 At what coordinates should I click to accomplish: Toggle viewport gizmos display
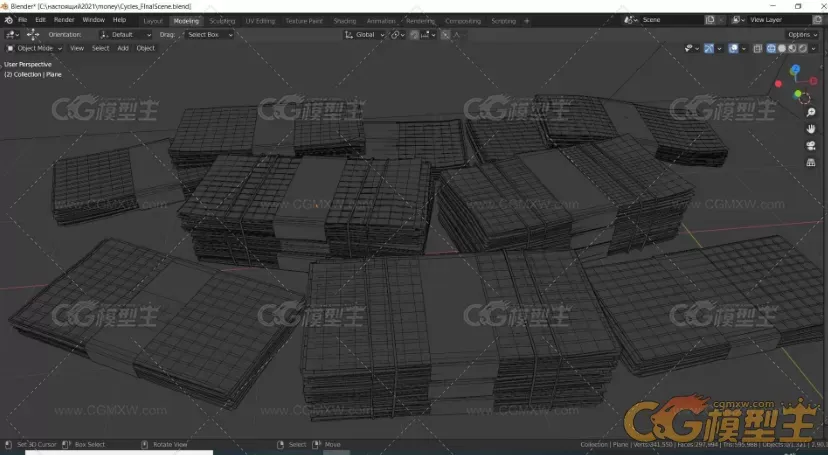coord(709,48)
